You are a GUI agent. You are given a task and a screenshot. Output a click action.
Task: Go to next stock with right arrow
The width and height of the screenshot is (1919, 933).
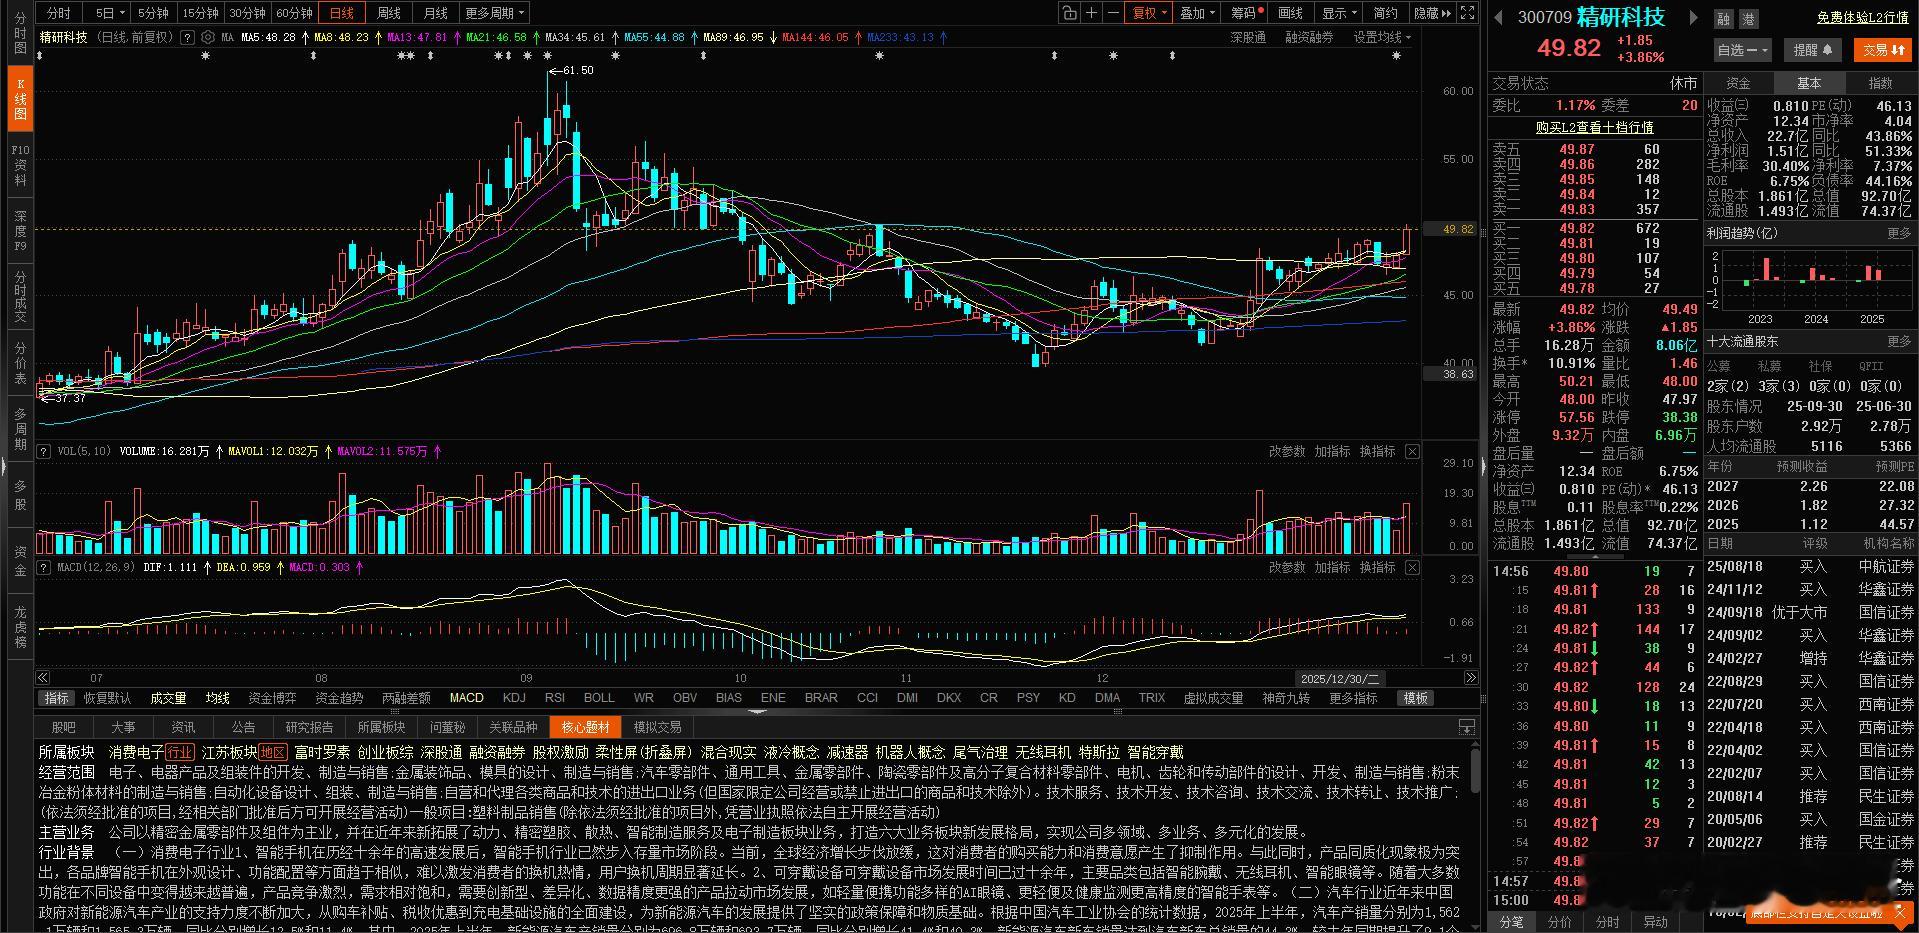(x=1692, y=17)
